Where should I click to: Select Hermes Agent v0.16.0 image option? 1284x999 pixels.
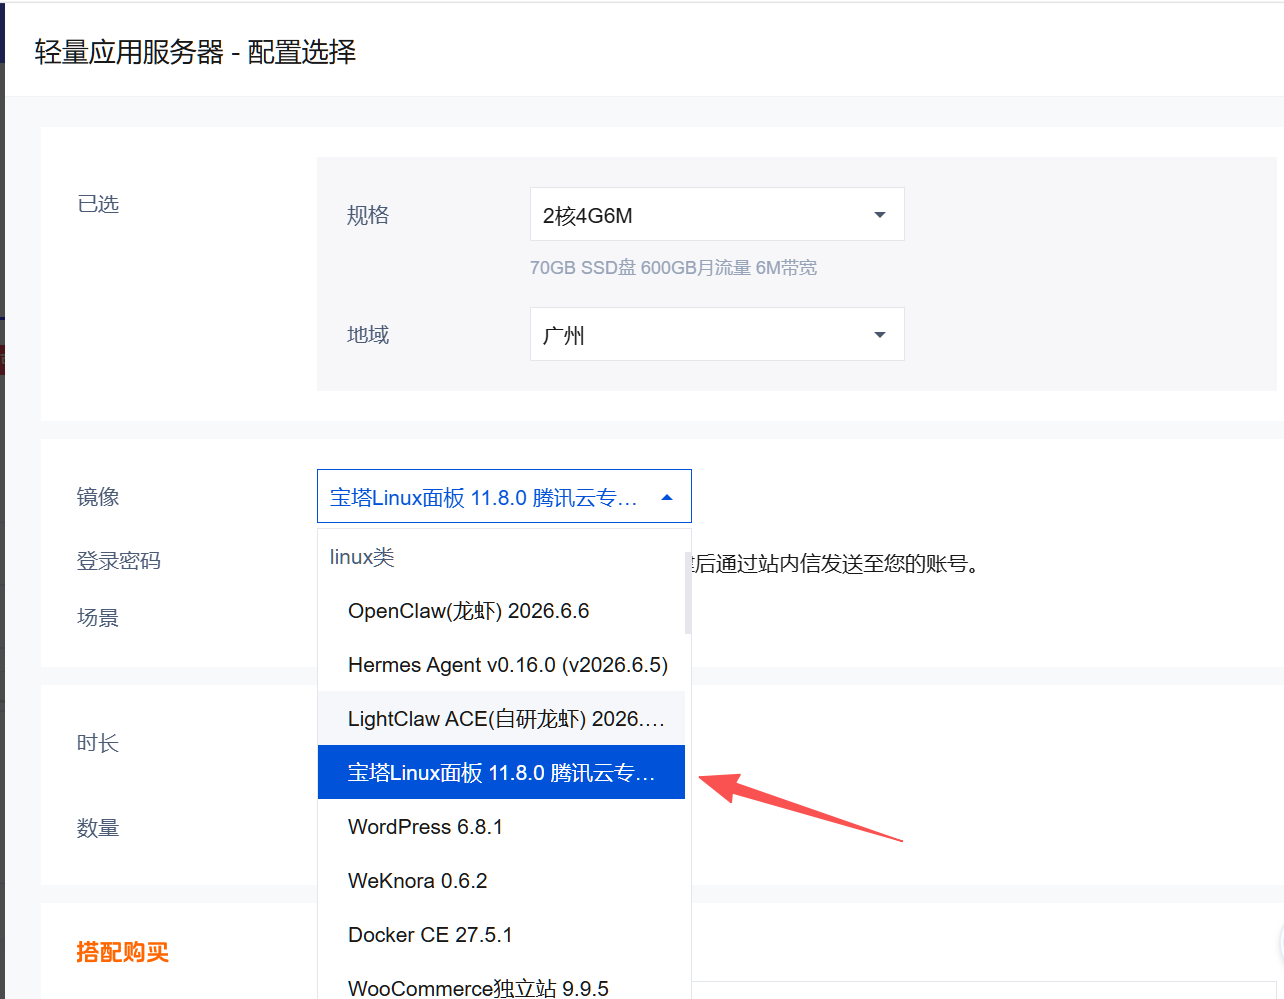coord(501,665)
